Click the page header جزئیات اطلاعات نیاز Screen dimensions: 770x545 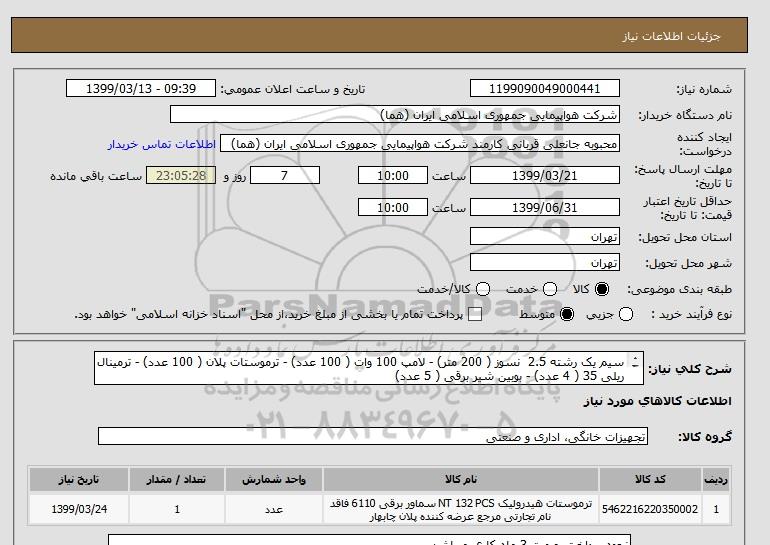click(671, 36)
